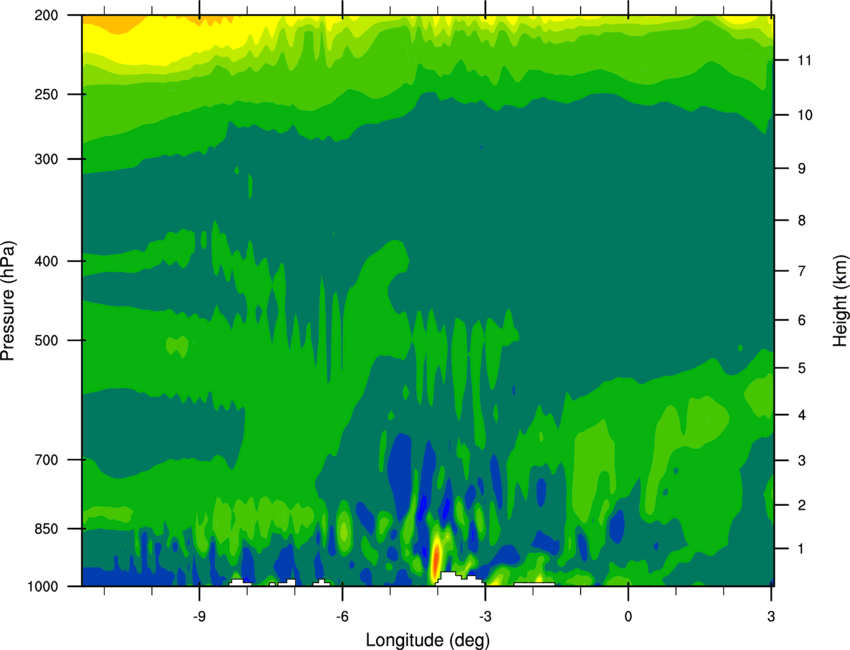
Task: Pick the 4 km height tick label
Action: coord(802,415)
